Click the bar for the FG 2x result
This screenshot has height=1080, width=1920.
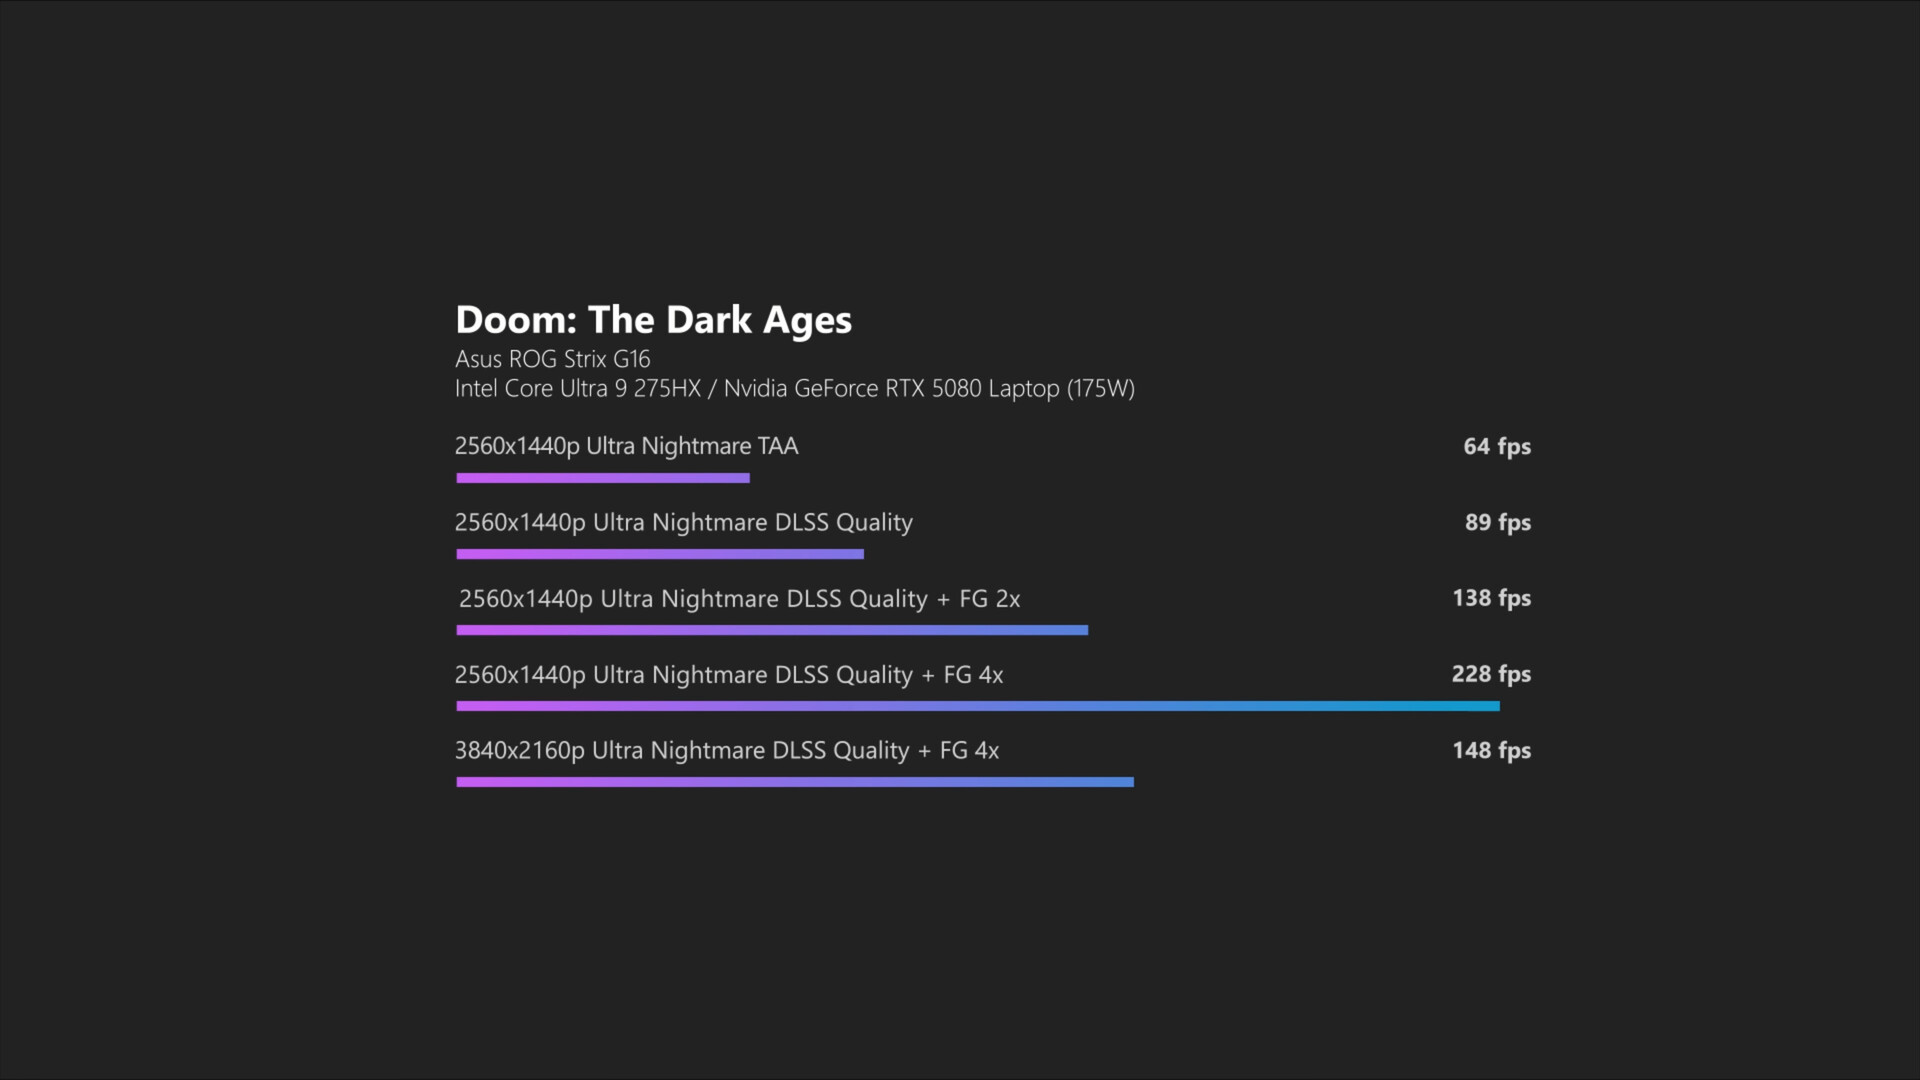772,630
